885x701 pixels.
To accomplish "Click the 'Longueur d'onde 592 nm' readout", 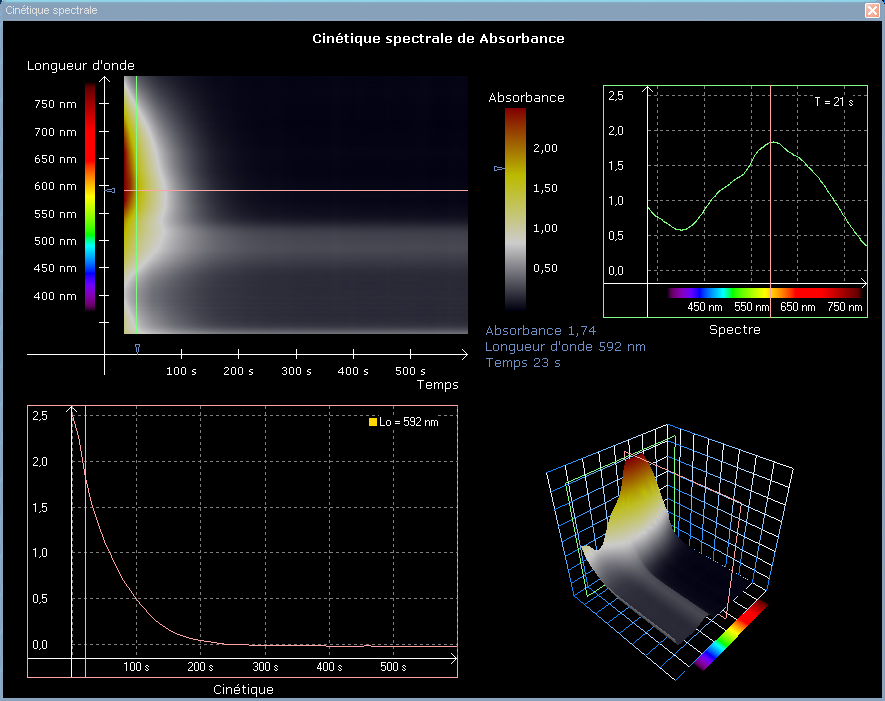I will (x=565, y=347).
